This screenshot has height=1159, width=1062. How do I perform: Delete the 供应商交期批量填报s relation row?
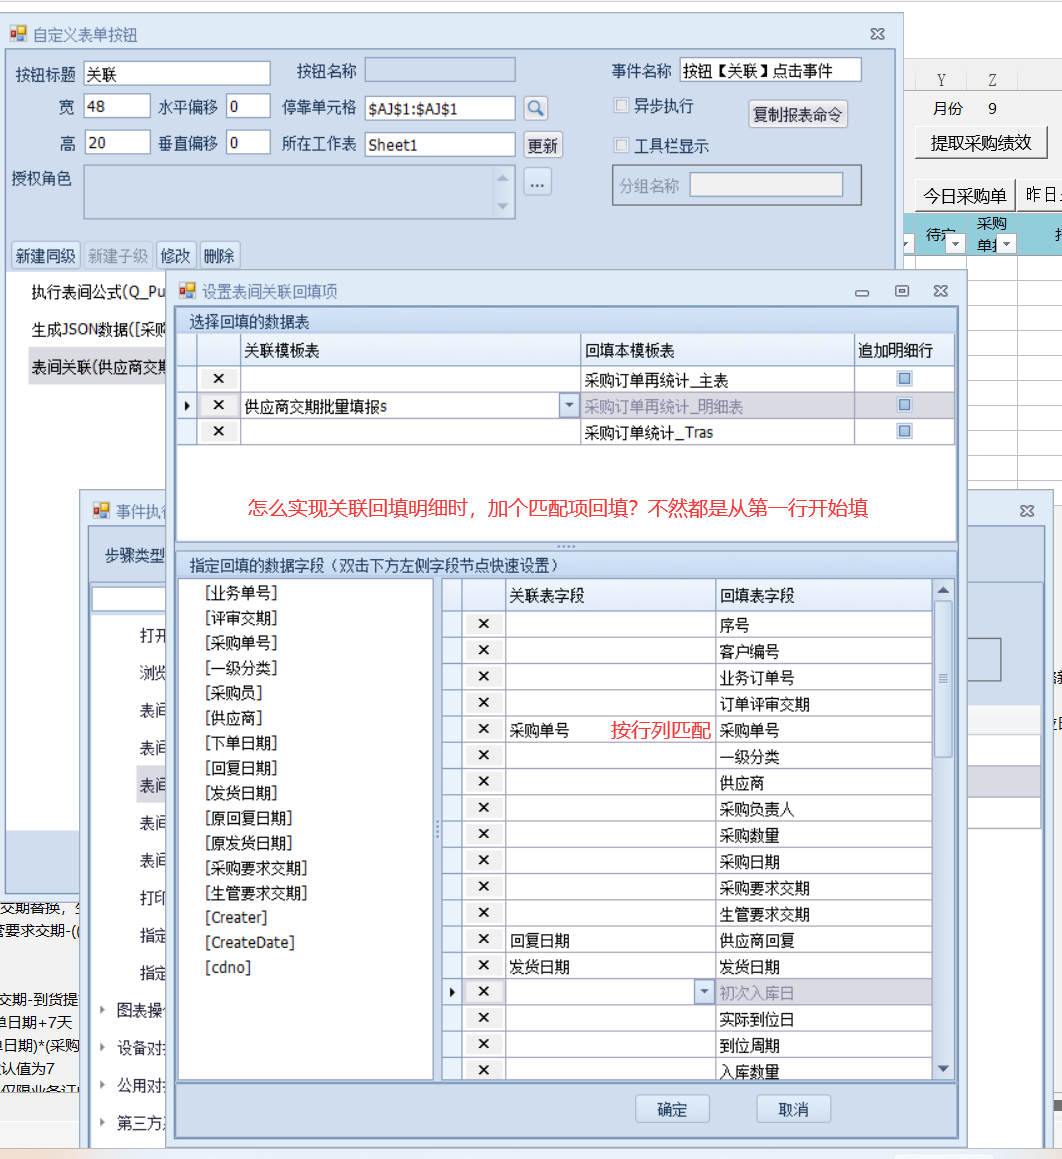tap(219, 405)
